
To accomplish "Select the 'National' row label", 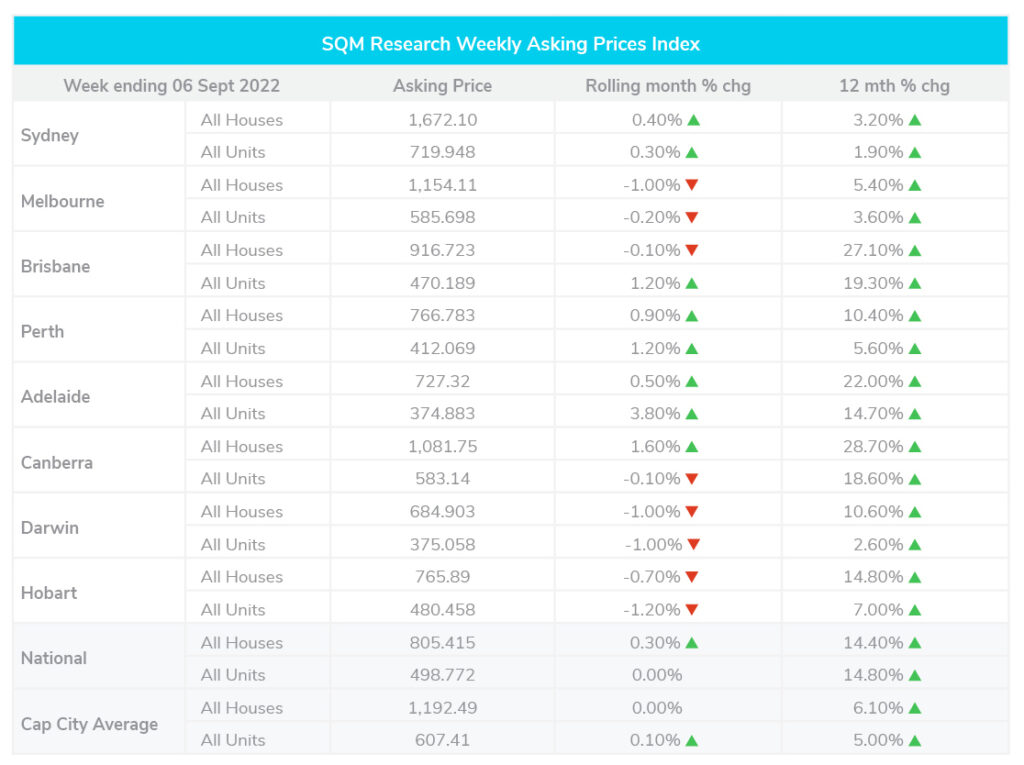I will tap(54, 659).
